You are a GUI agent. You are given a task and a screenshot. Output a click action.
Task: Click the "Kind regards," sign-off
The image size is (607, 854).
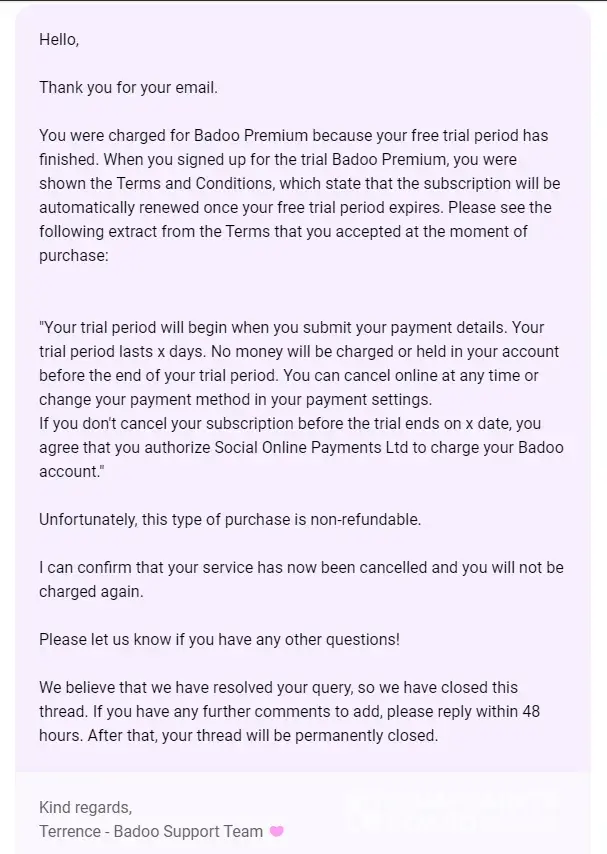point(85,807)
